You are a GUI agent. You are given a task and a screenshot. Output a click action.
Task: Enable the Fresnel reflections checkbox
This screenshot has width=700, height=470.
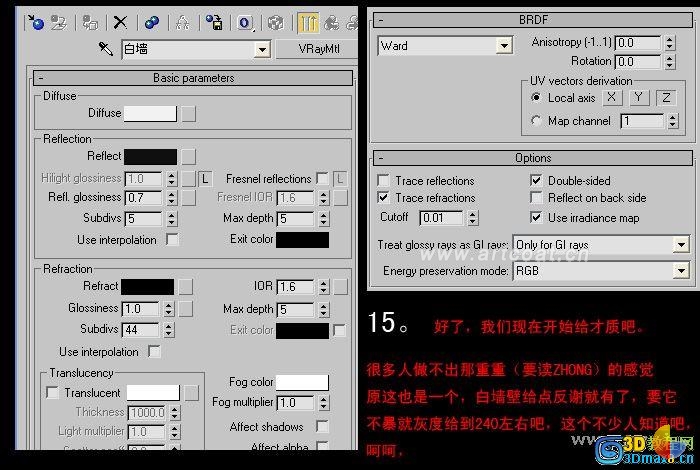pos(322,179)
